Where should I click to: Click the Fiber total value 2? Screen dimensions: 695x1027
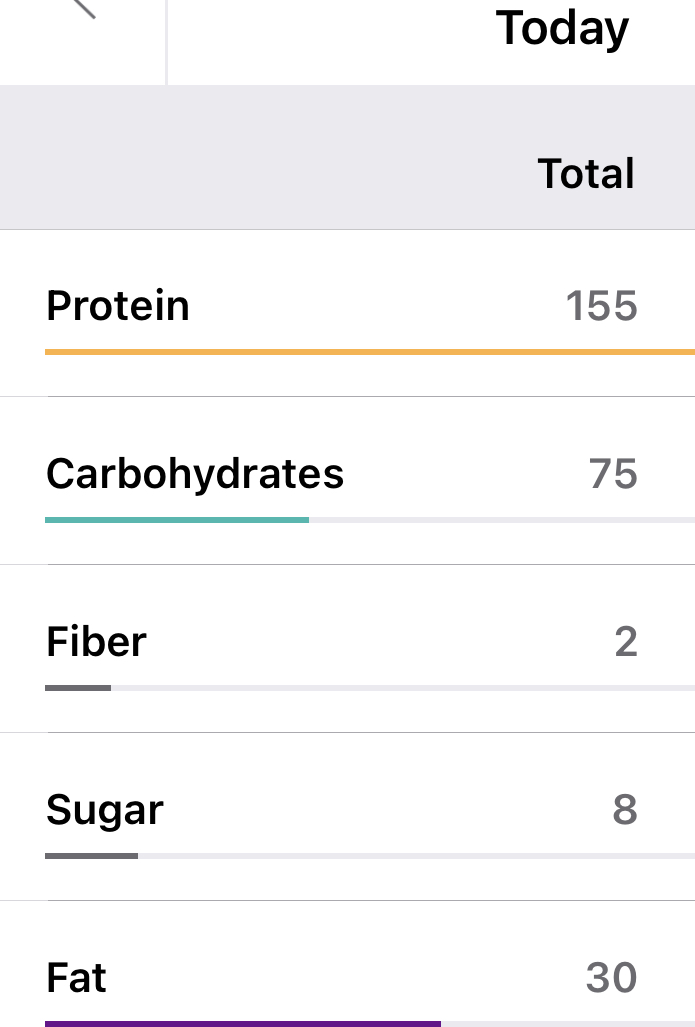coord(626,642)
